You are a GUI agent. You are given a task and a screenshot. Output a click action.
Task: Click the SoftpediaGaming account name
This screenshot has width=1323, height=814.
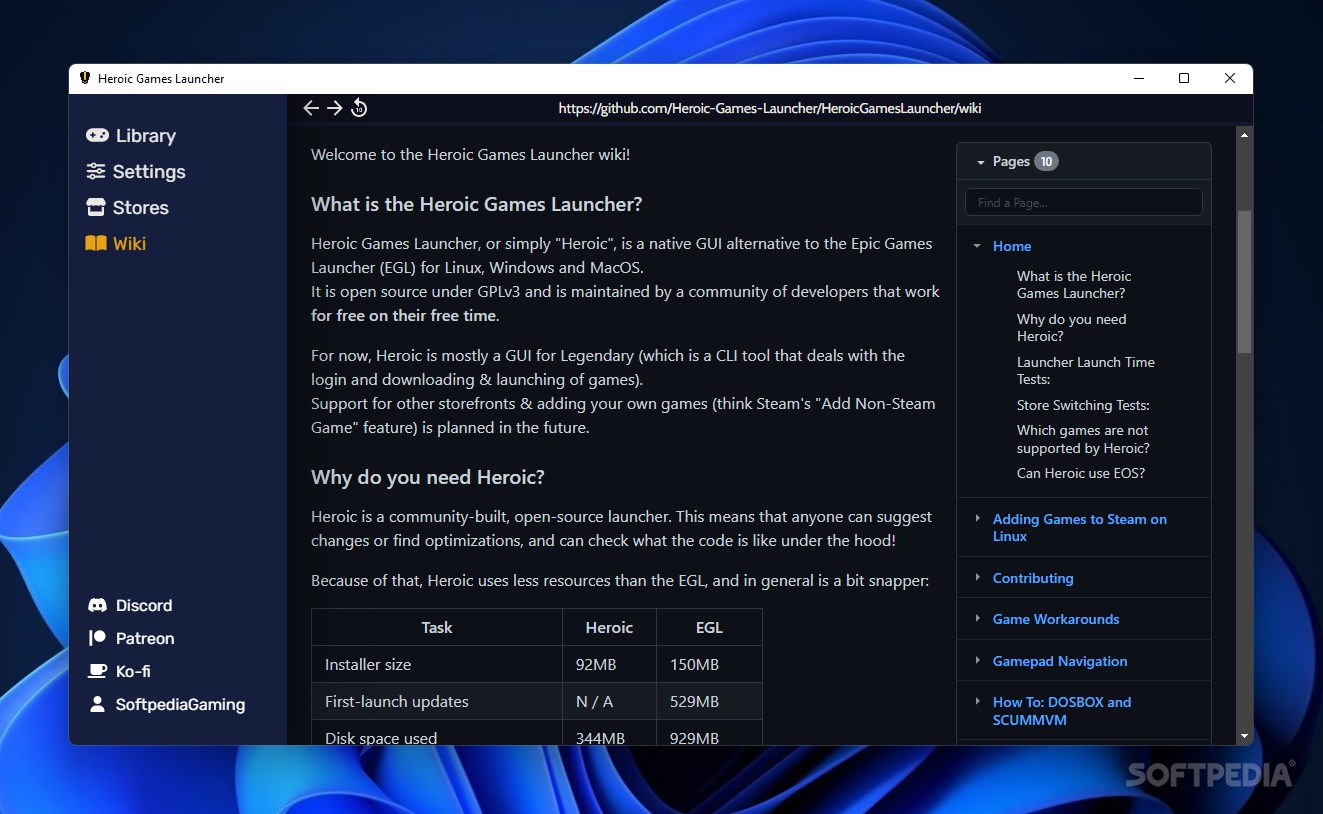tap(180, 704)
